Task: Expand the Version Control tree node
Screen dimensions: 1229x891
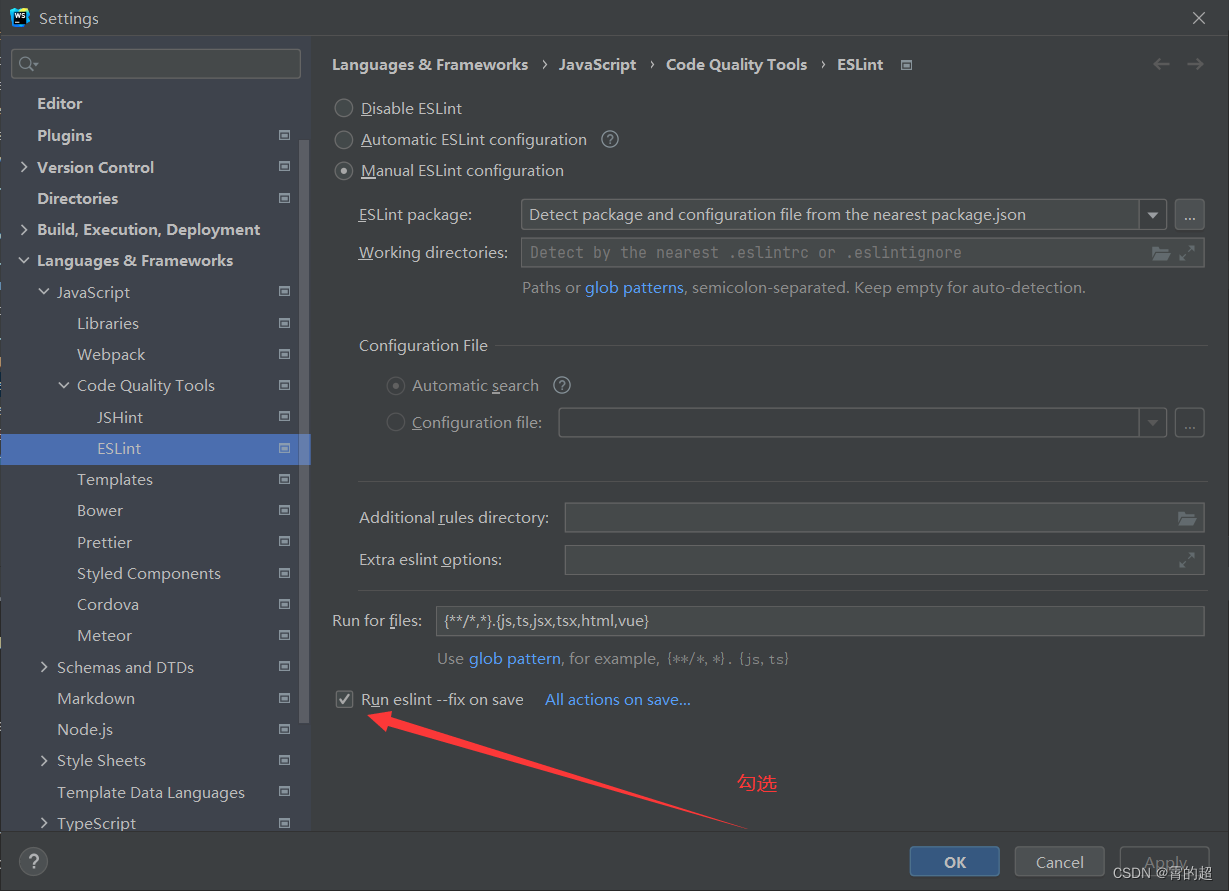Action: [x=24, y=167]
